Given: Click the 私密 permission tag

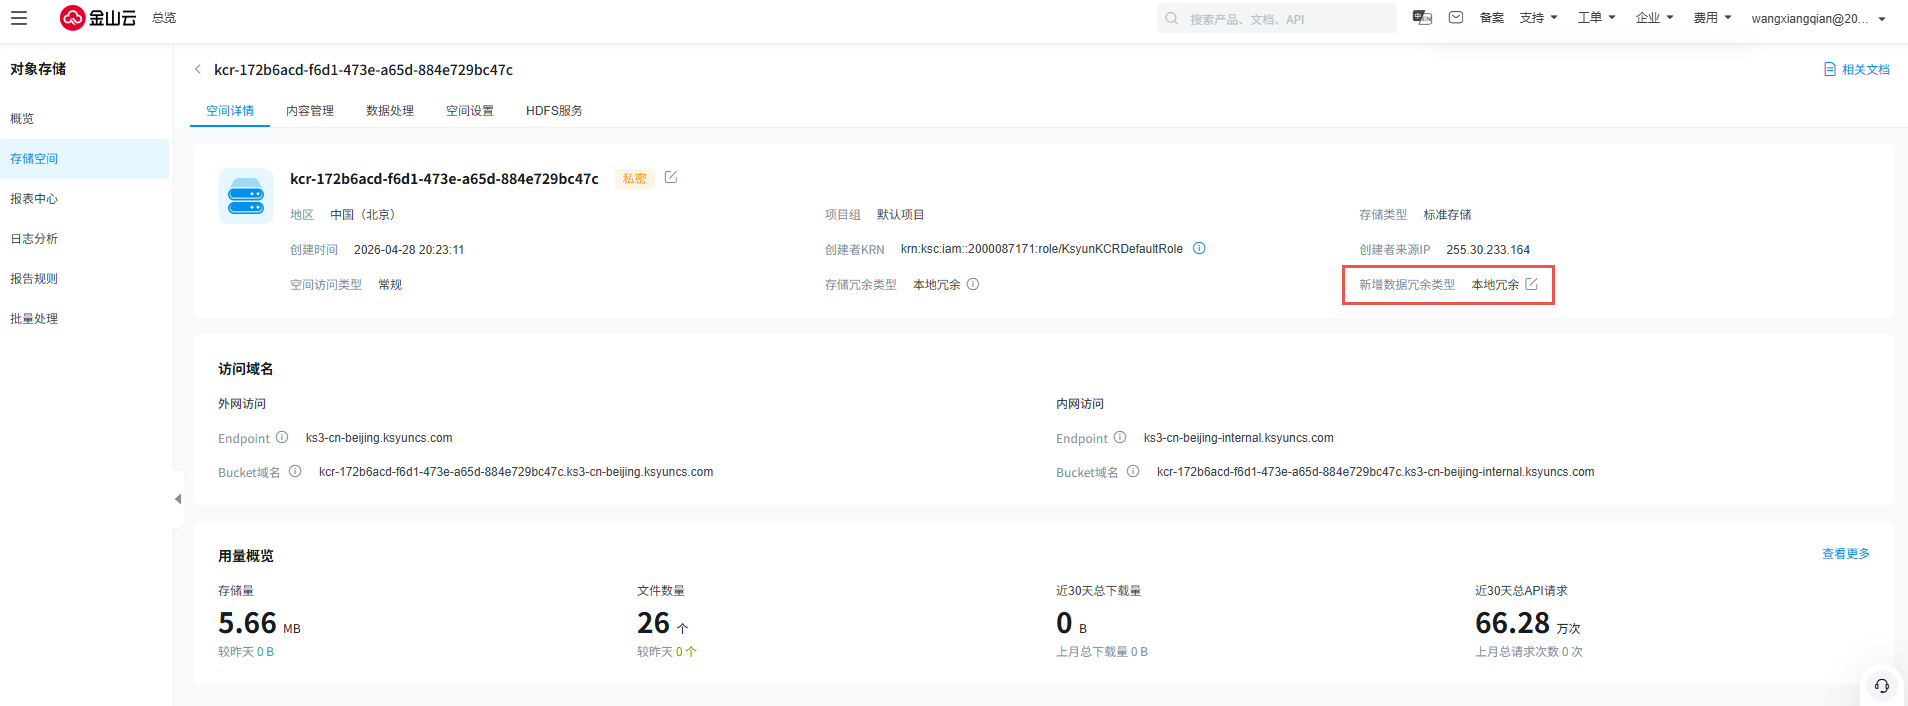Looking at the screenshot, I should click(635, 178).
